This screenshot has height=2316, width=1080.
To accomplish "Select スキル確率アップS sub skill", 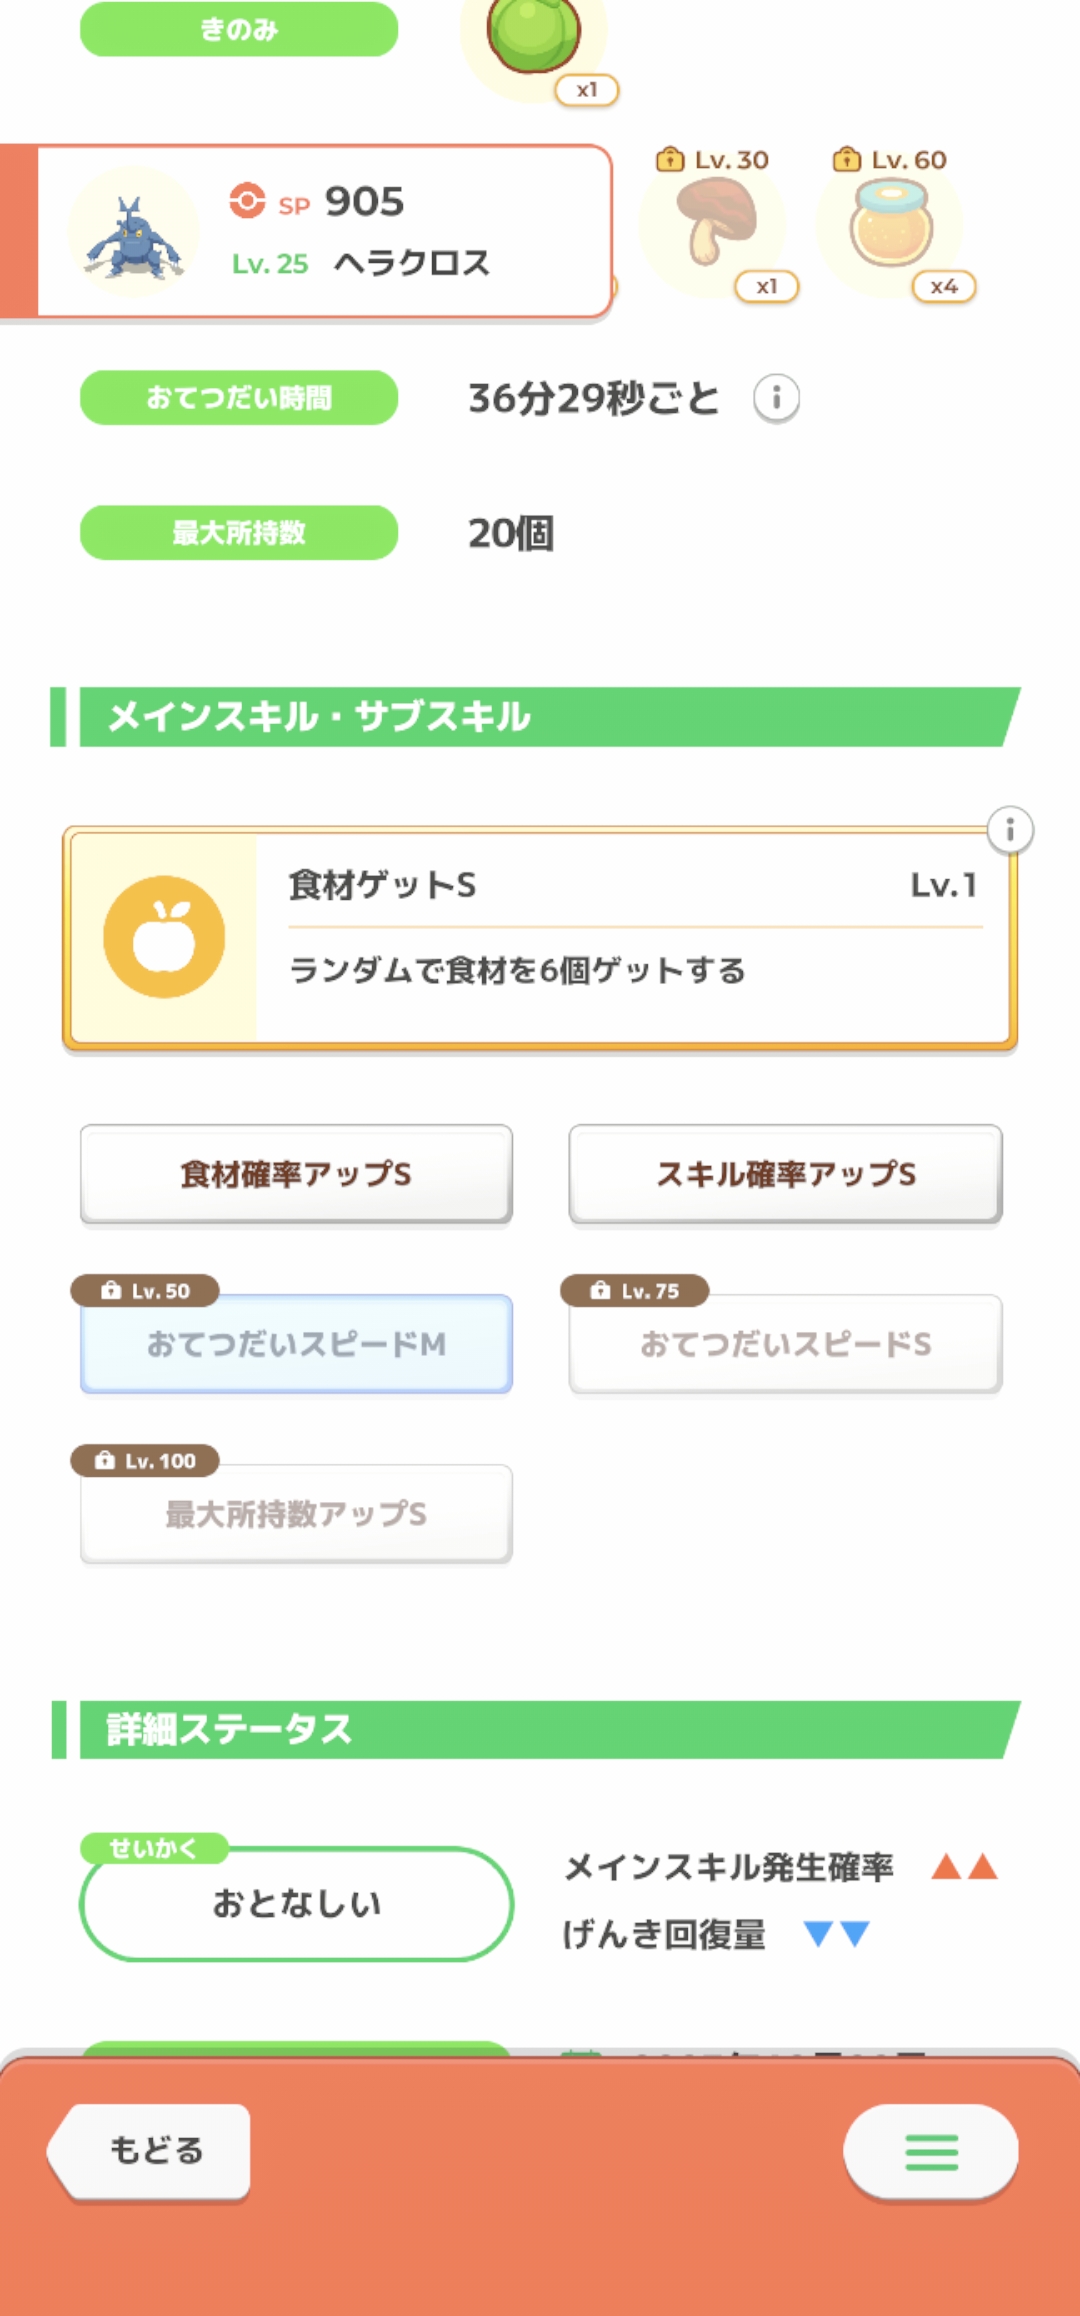I will point(785,1174).
